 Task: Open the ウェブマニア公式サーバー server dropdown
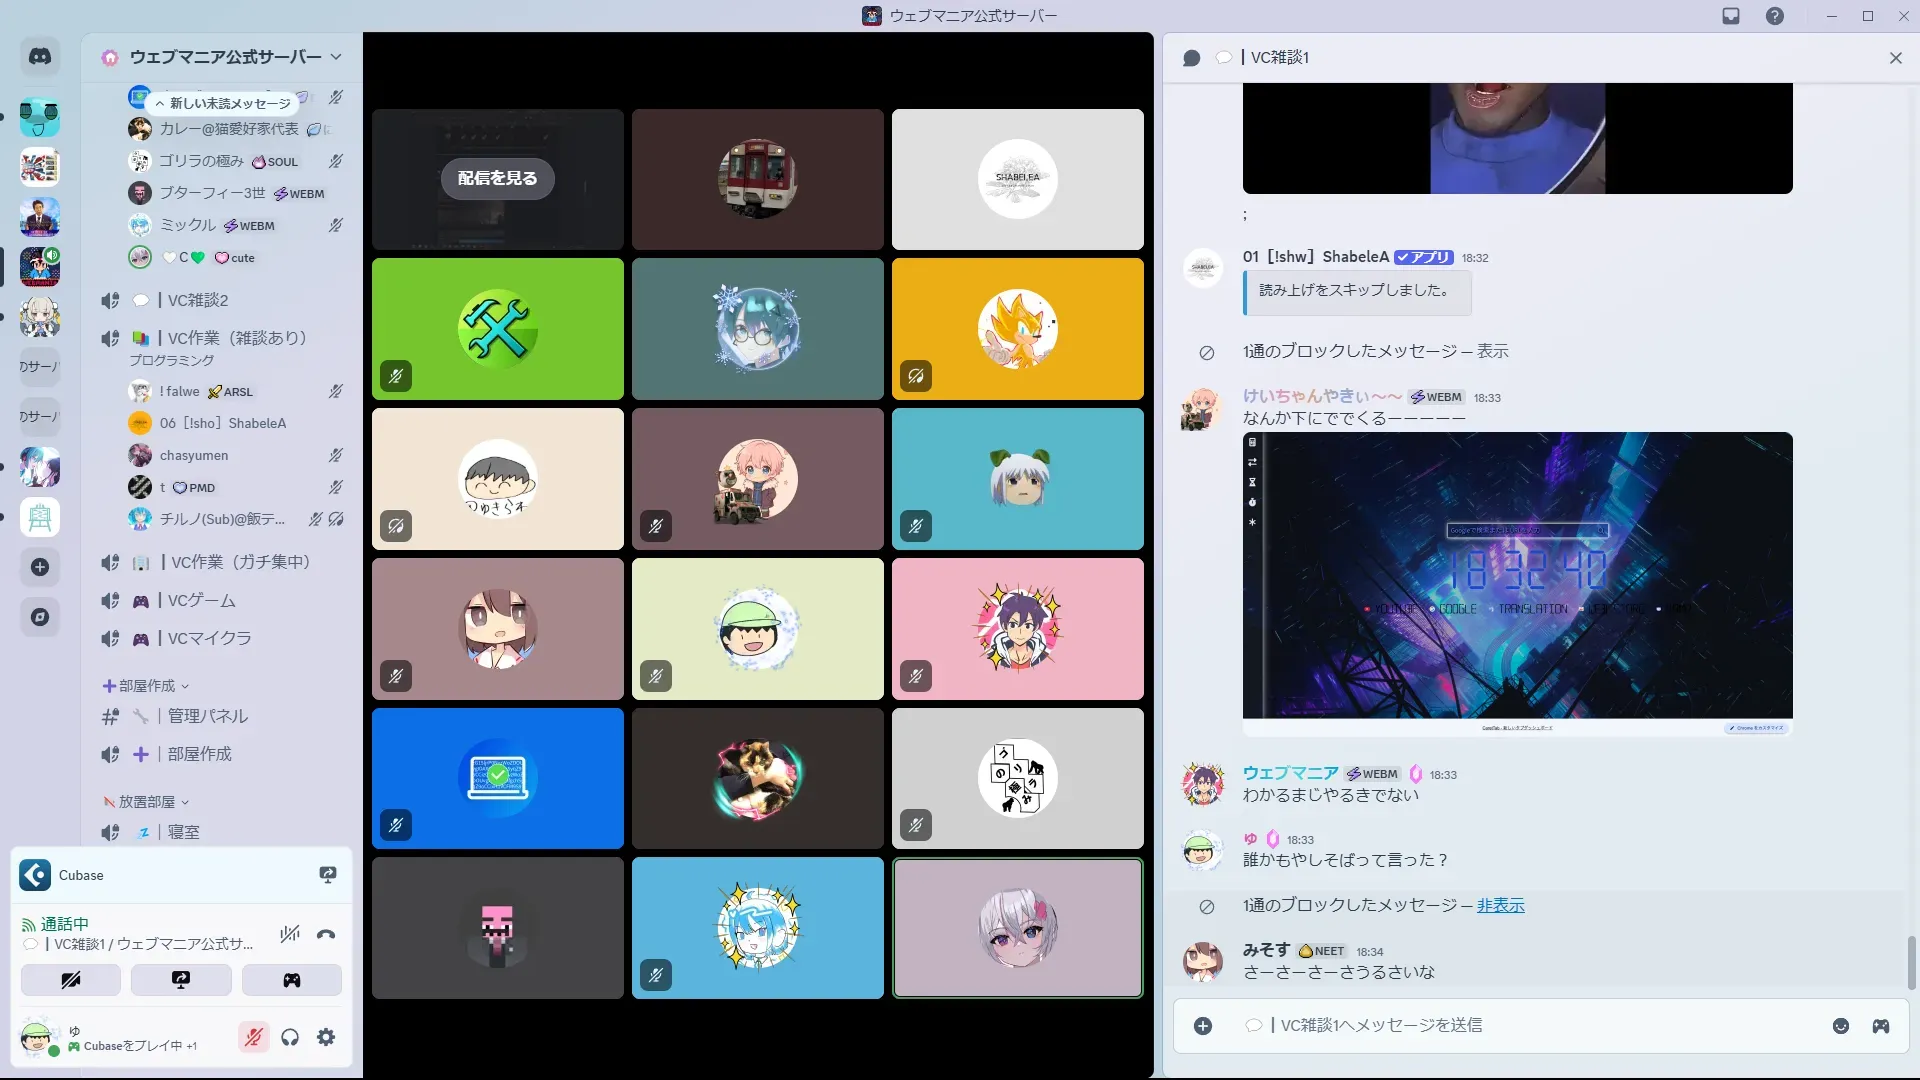coord(225,57)
